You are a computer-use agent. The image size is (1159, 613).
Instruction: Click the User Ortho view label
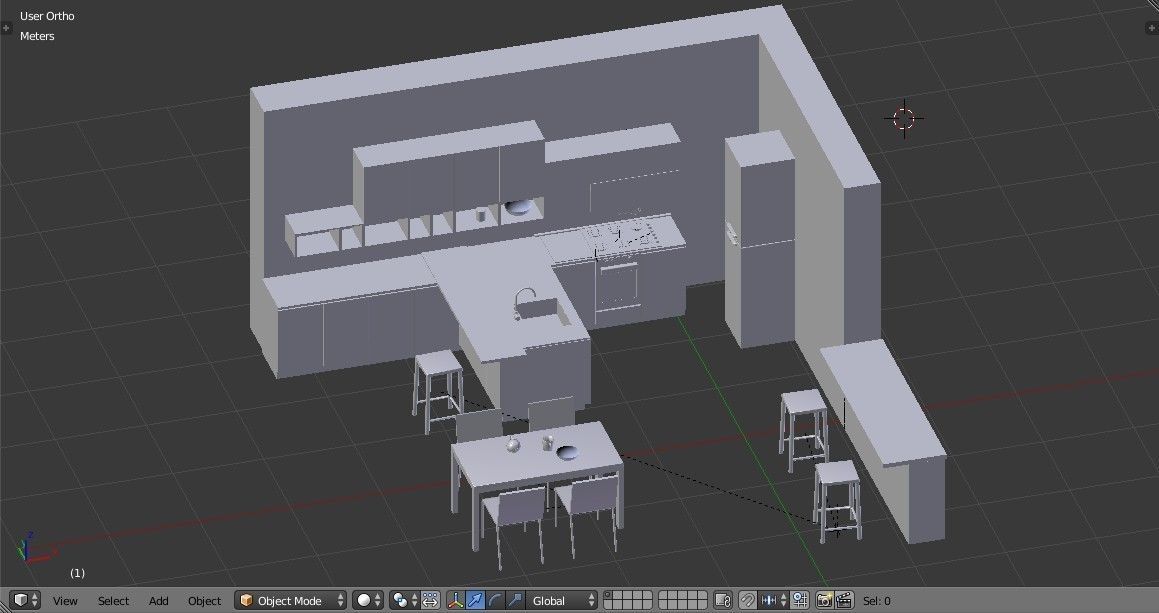click(47, 16)
